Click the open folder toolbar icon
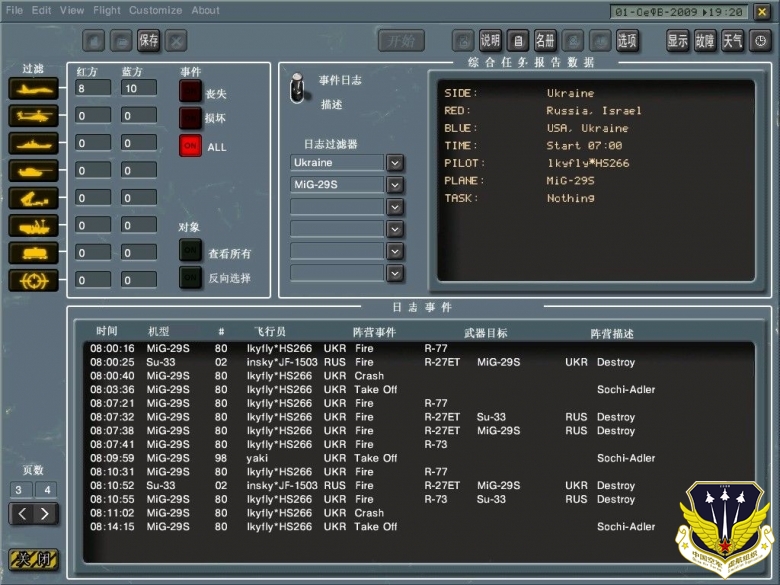Screen dimensions: 780x585 121,41
